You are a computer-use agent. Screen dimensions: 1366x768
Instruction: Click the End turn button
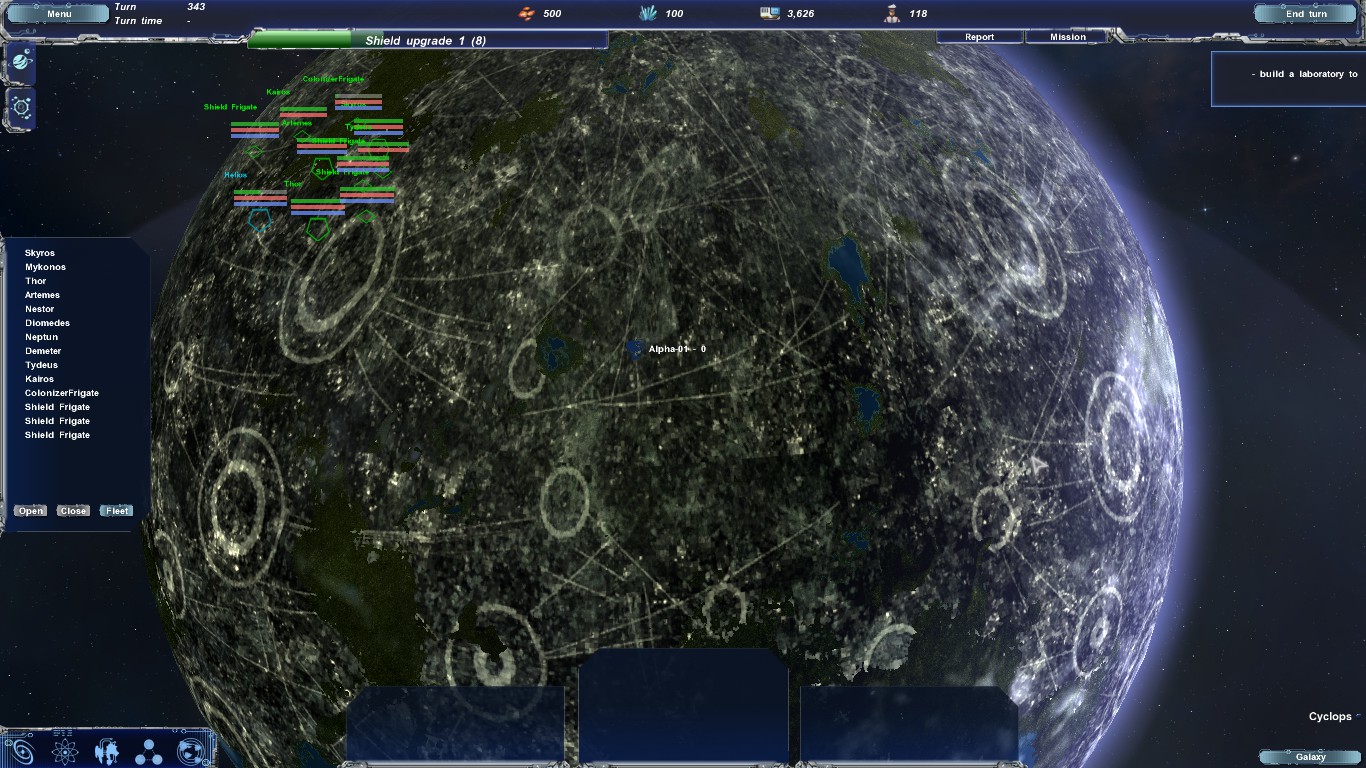coord(1306,14)
